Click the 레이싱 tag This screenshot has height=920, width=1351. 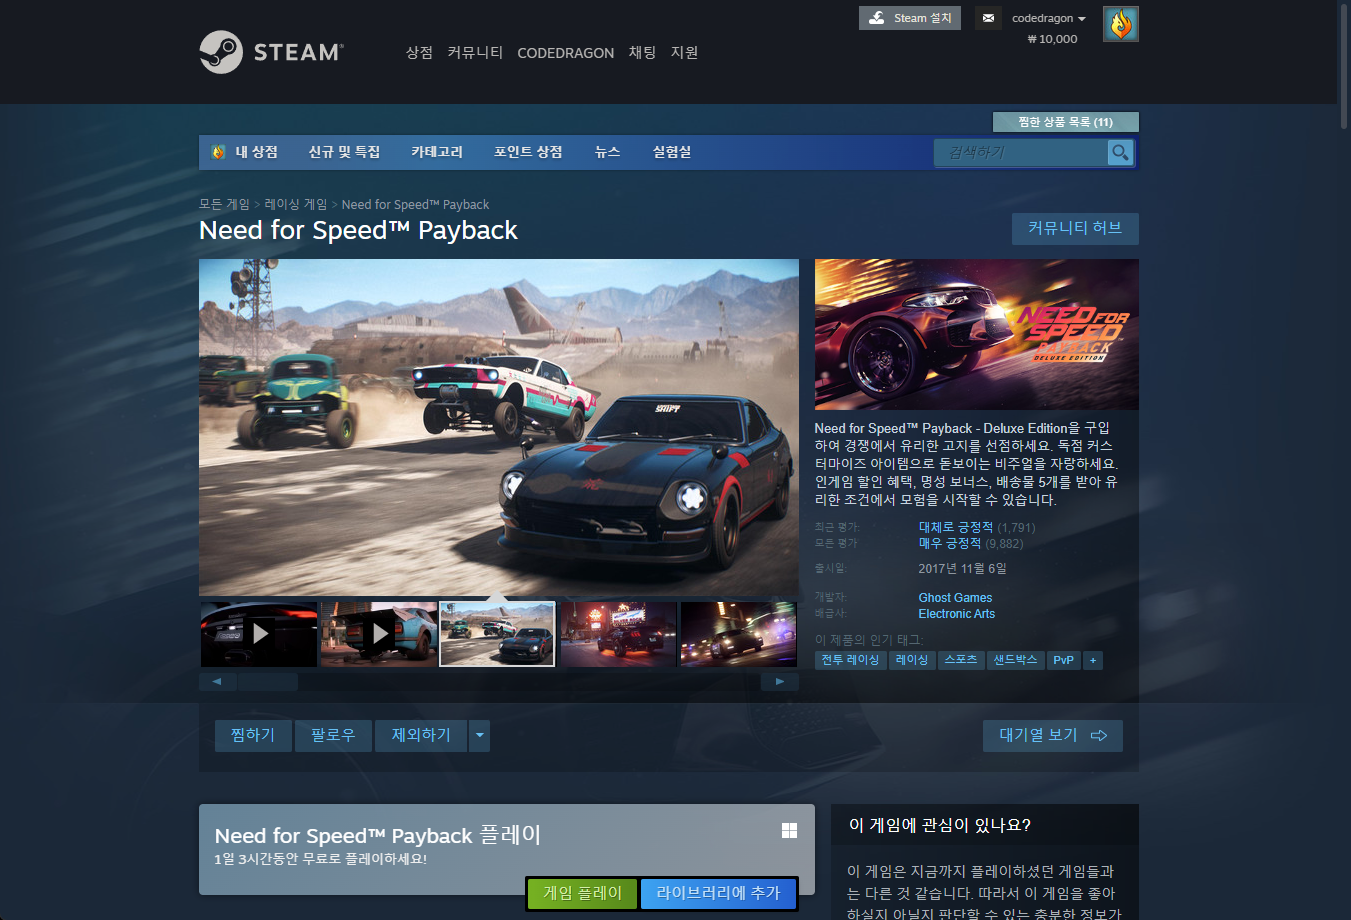912,660
